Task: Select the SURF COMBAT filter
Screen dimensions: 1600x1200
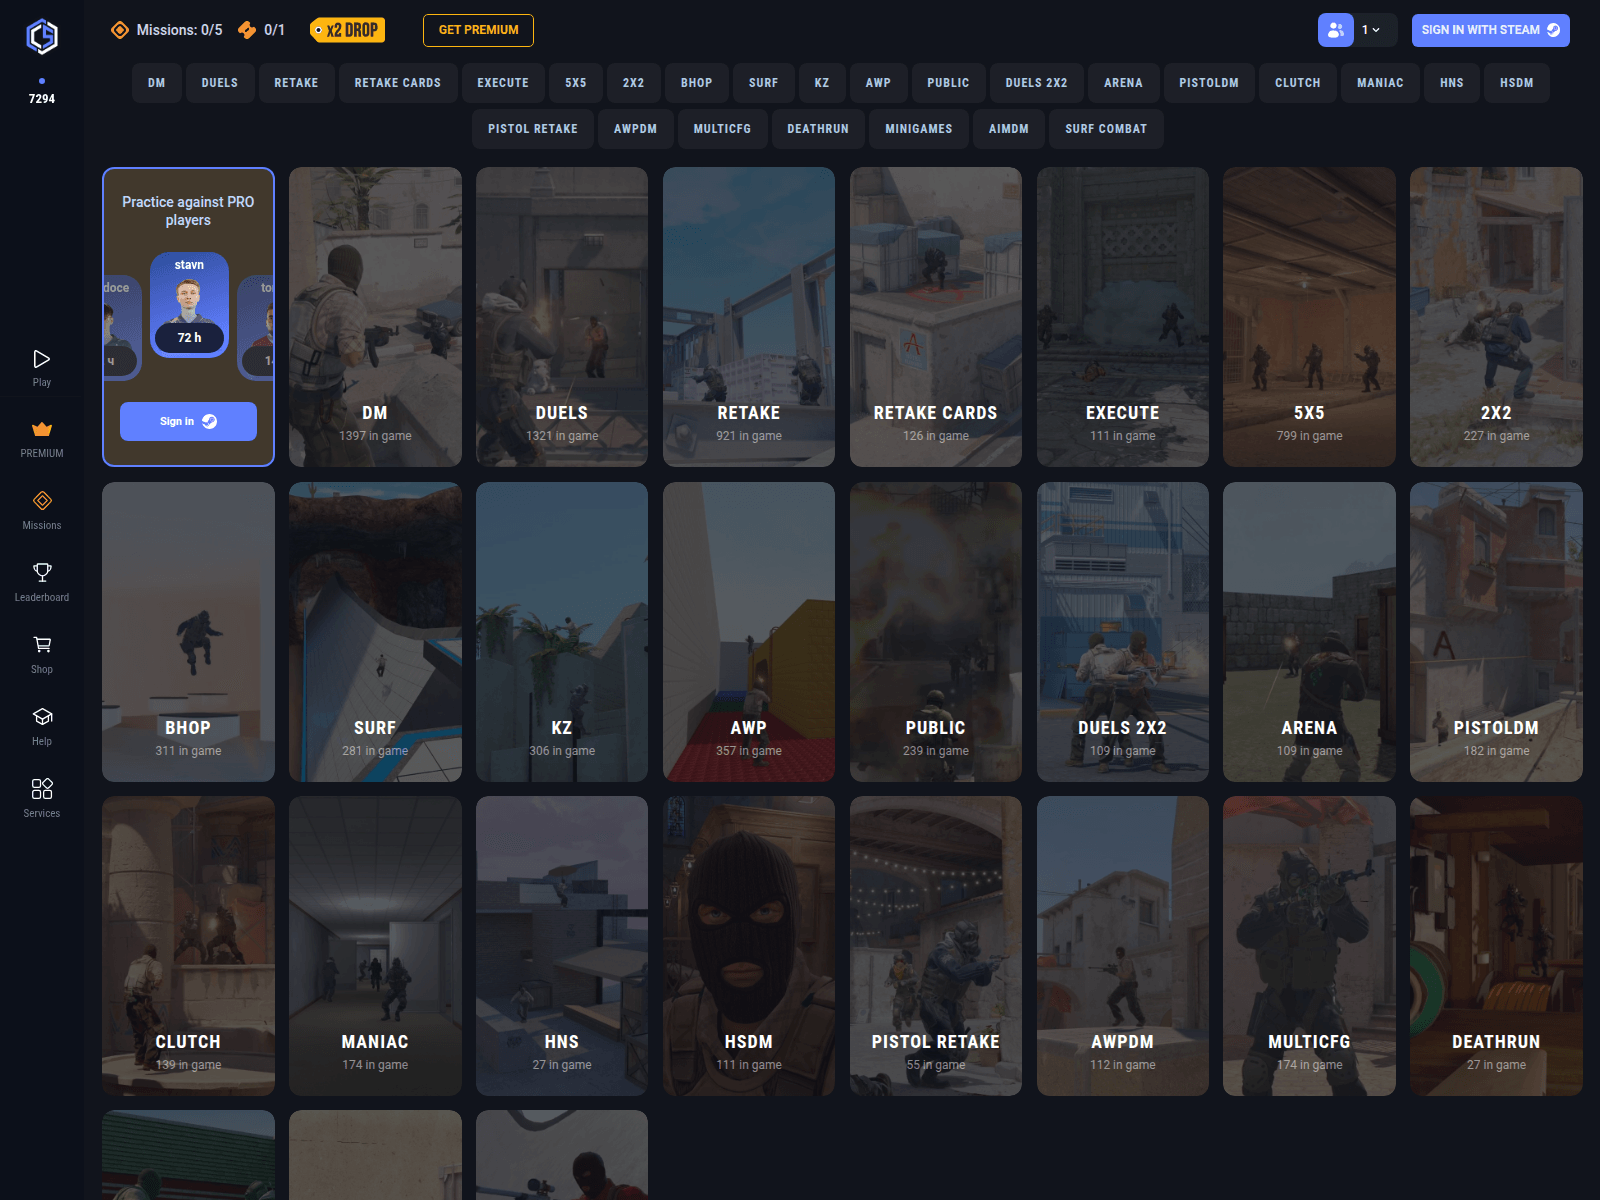Action: pyautogui.click(x=1106, y=128)
